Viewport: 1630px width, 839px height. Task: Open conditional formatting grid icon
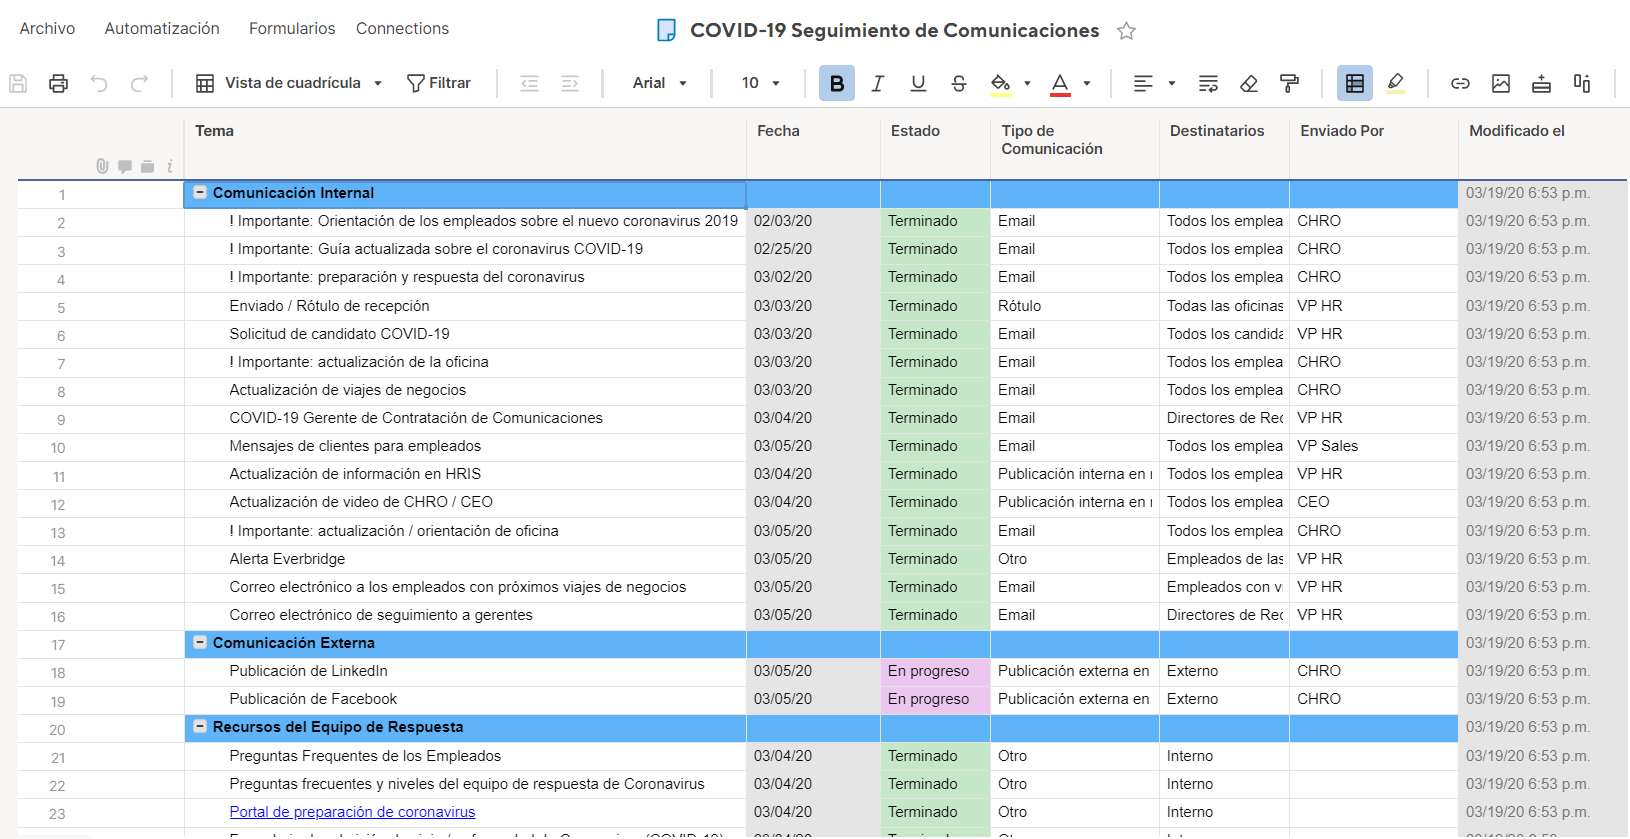point(1355,83)
